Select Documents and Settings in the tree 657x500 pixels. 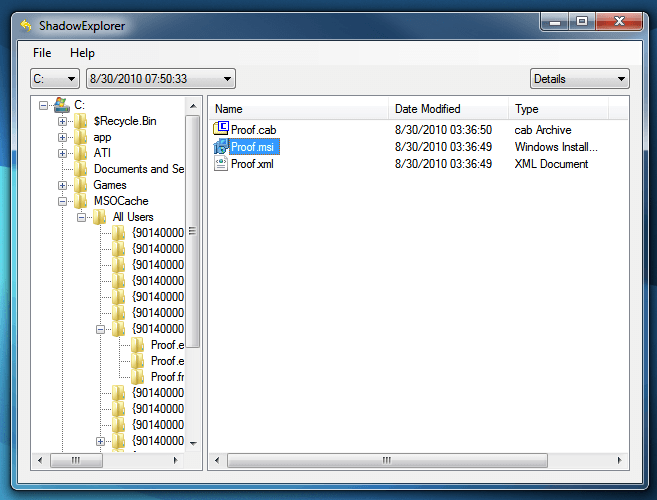tap(139, 169)
